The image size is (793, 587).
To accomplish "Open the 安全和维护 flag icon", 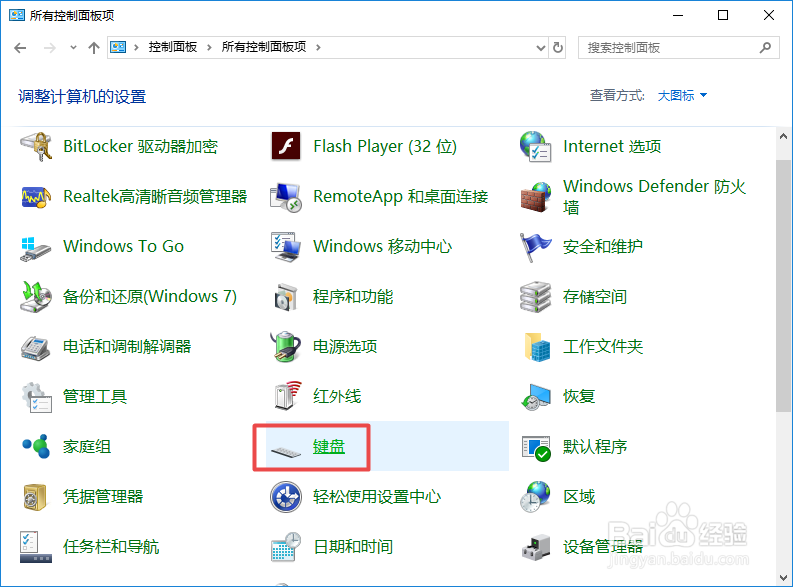I will tap(536, 247).
